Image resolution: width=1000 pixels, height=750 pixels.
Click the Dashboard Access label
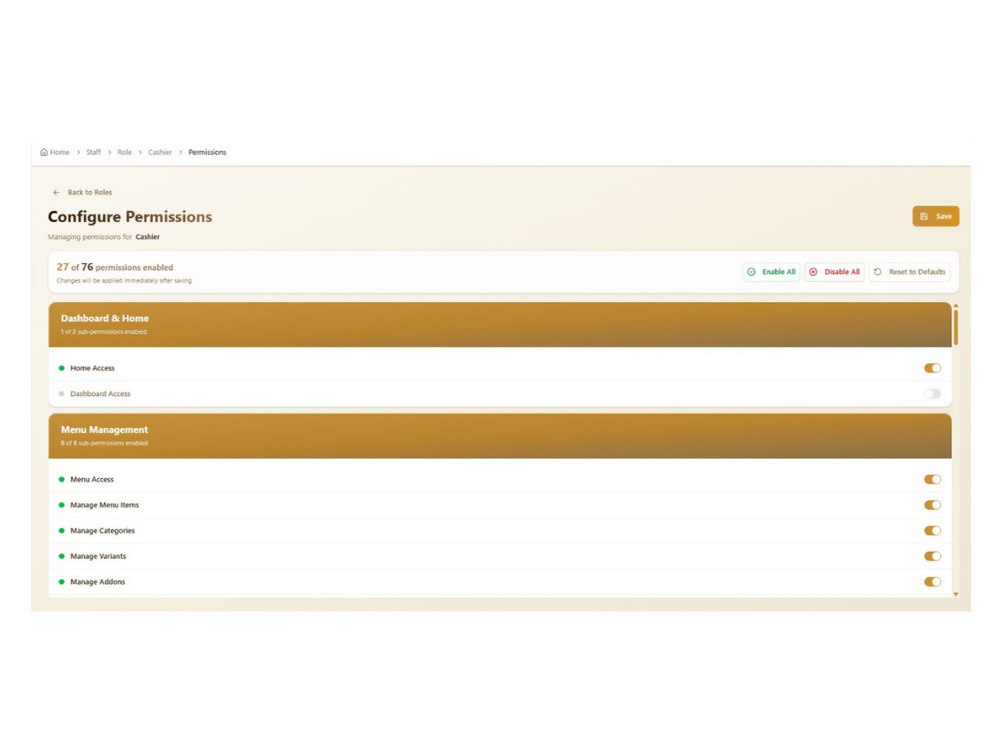(100, 393)
